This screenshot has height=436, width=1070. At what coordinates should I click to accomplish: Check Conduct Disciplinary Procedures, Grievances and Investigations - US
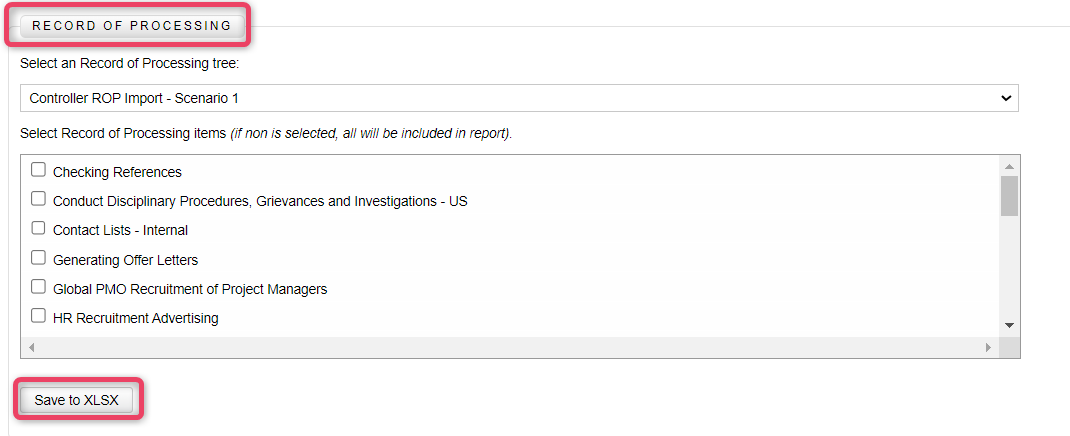[x=39, y=199]
